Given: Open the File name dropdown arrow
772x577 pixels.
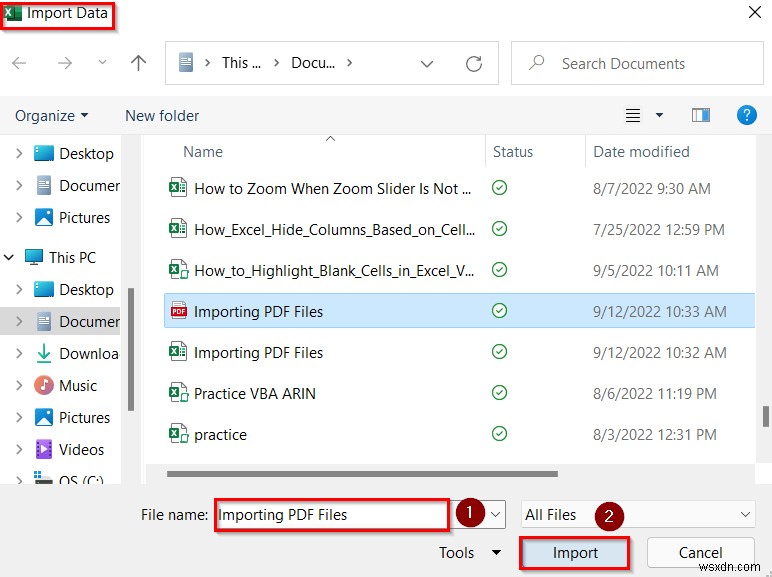Looking at the screenshot, I should 495,514.
